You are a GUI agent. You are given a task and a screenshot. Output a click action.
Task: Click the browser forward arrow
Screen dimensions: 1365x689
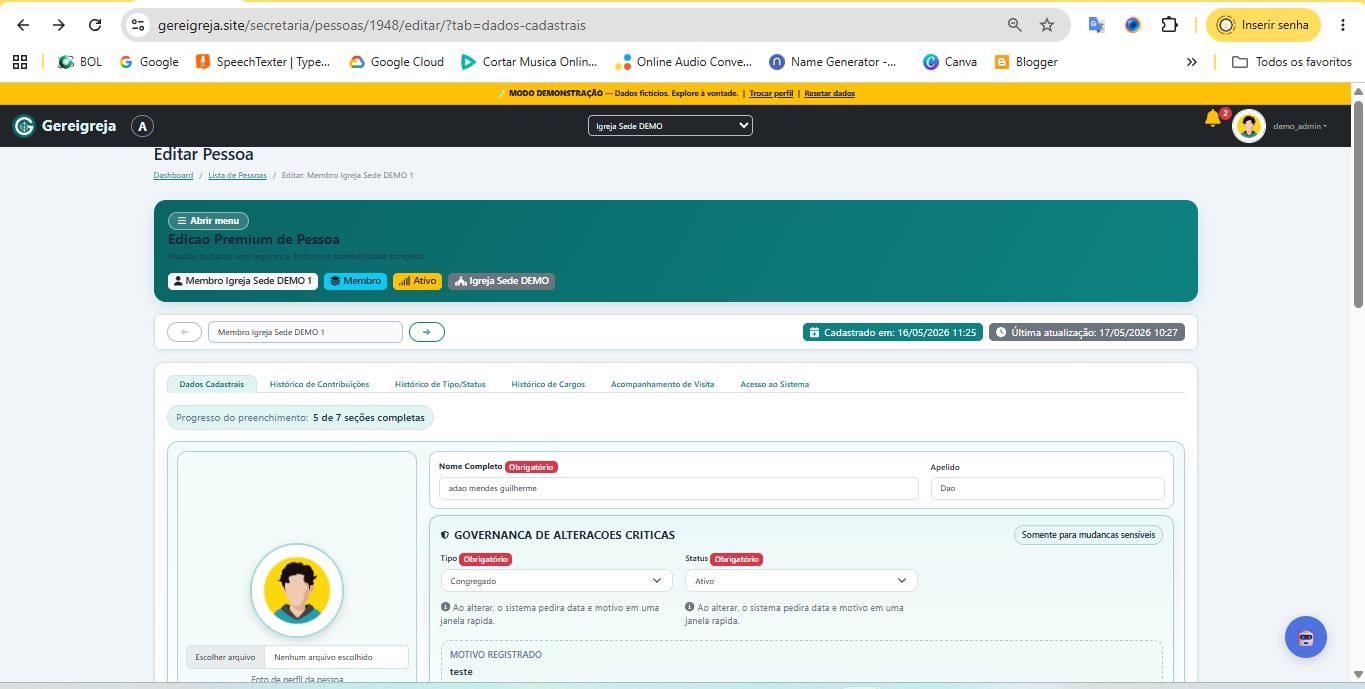[59, 25]
